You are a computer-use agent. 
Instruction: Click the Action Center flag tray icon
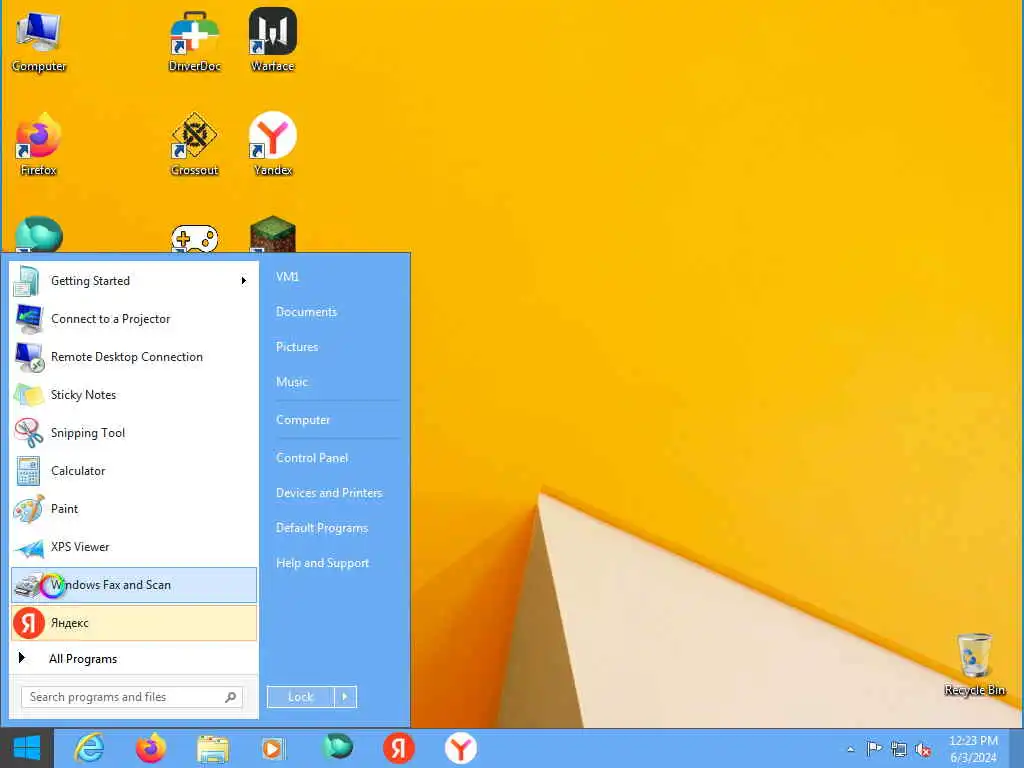874,749
